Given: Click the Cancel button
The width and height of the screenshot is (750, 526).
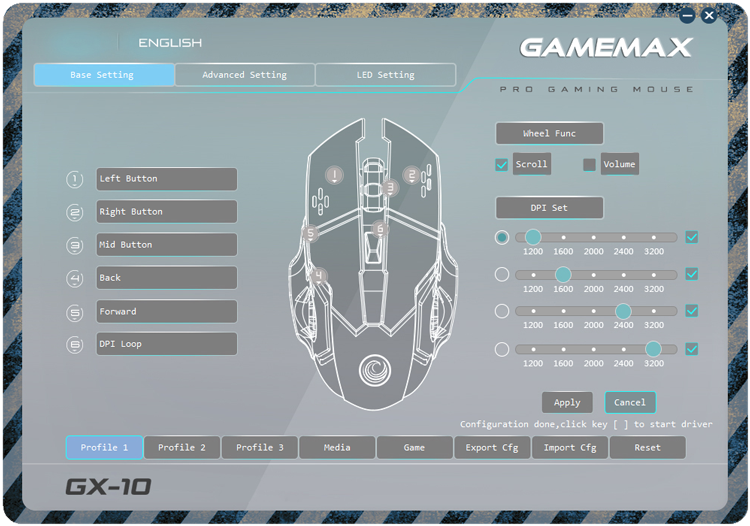Looking at the screenshot, I should coord(630,403).
